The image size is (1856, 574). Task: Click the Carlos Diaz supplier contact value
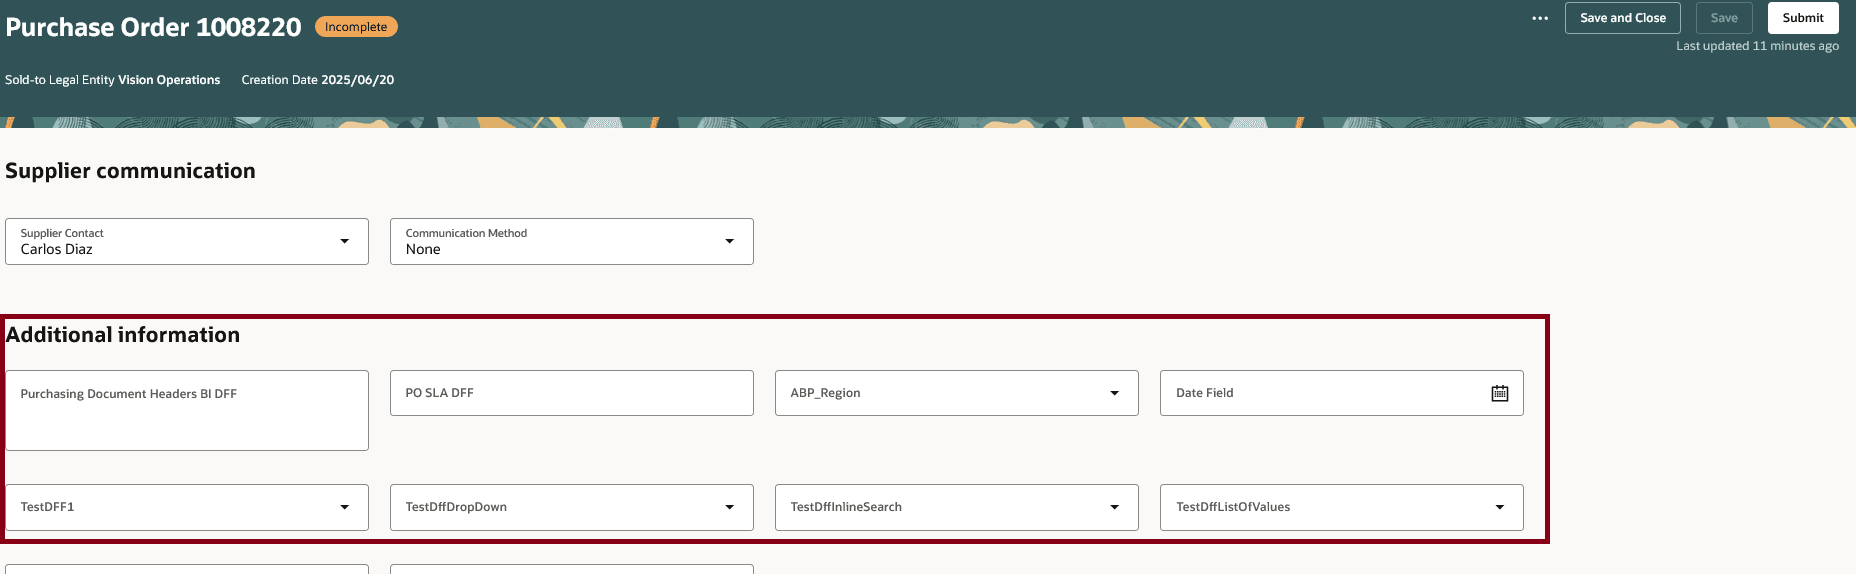point(57,249)
